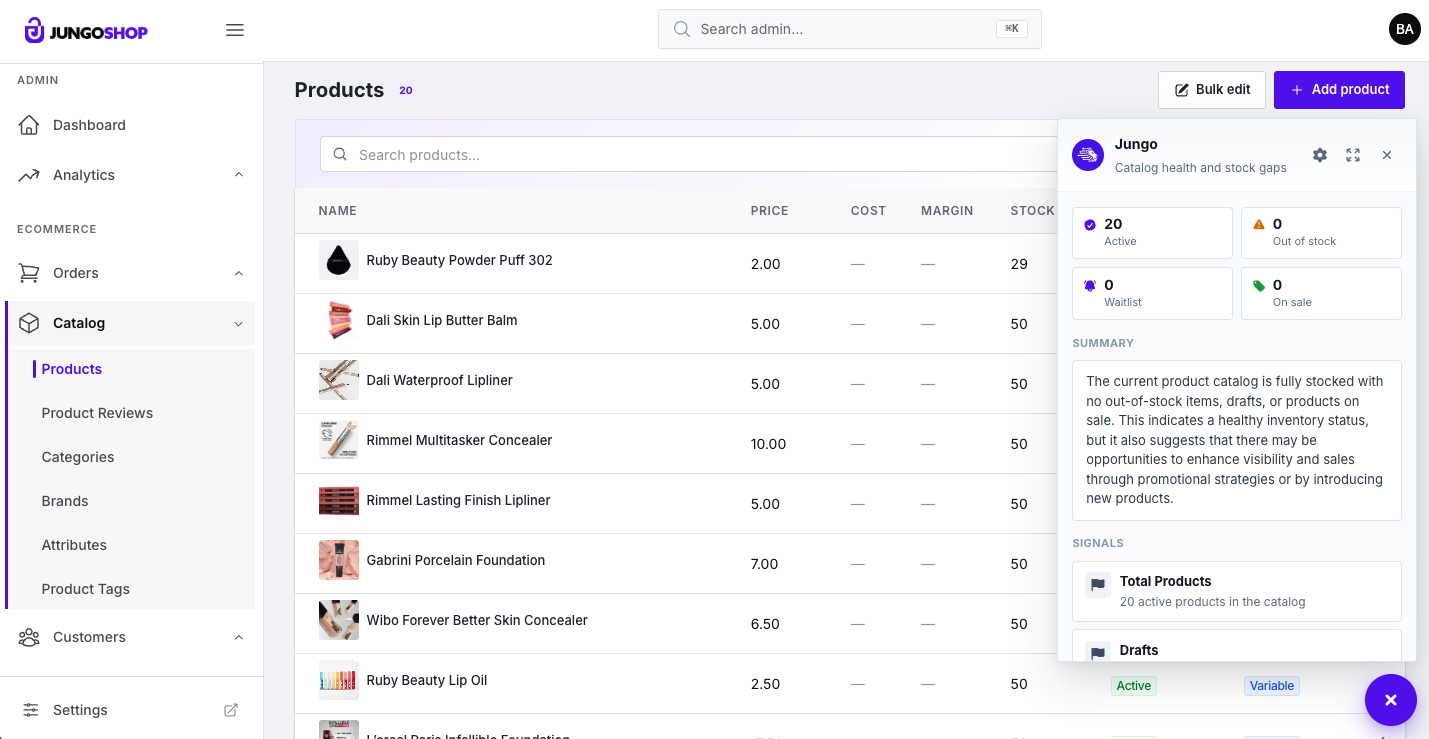Close the Jungo assistant panel
1429x739 pixels.
pyautogui.click(x=1387, y=155)
